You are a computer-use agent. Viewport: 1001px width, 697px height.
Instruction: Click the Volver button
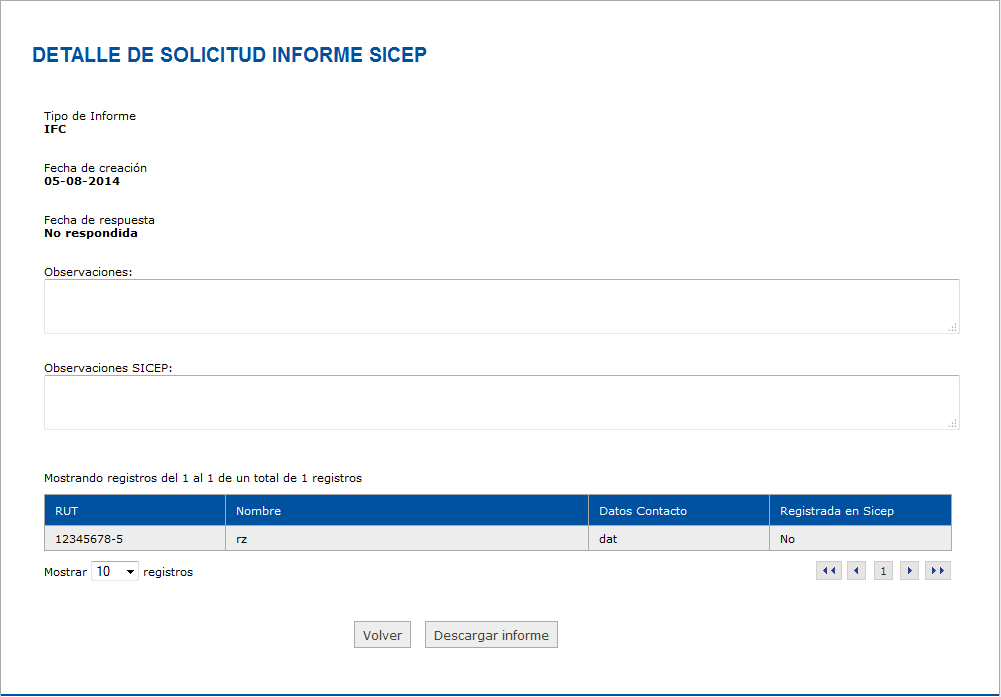coord(382,635)
